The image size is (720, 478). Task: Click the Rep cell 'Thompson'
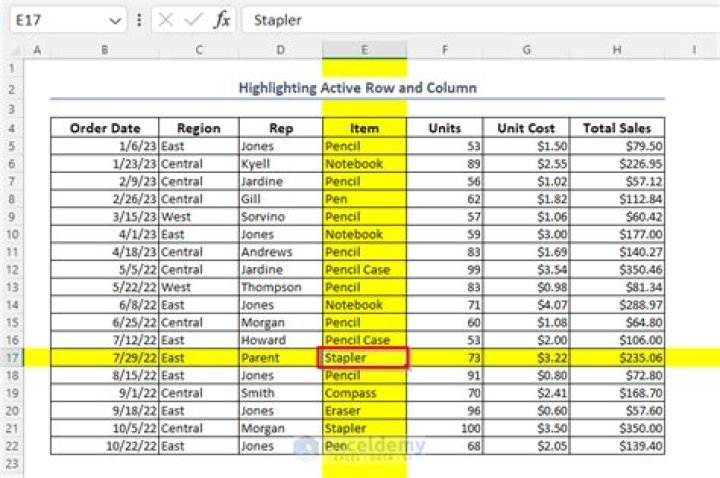[x=281, y=287]
